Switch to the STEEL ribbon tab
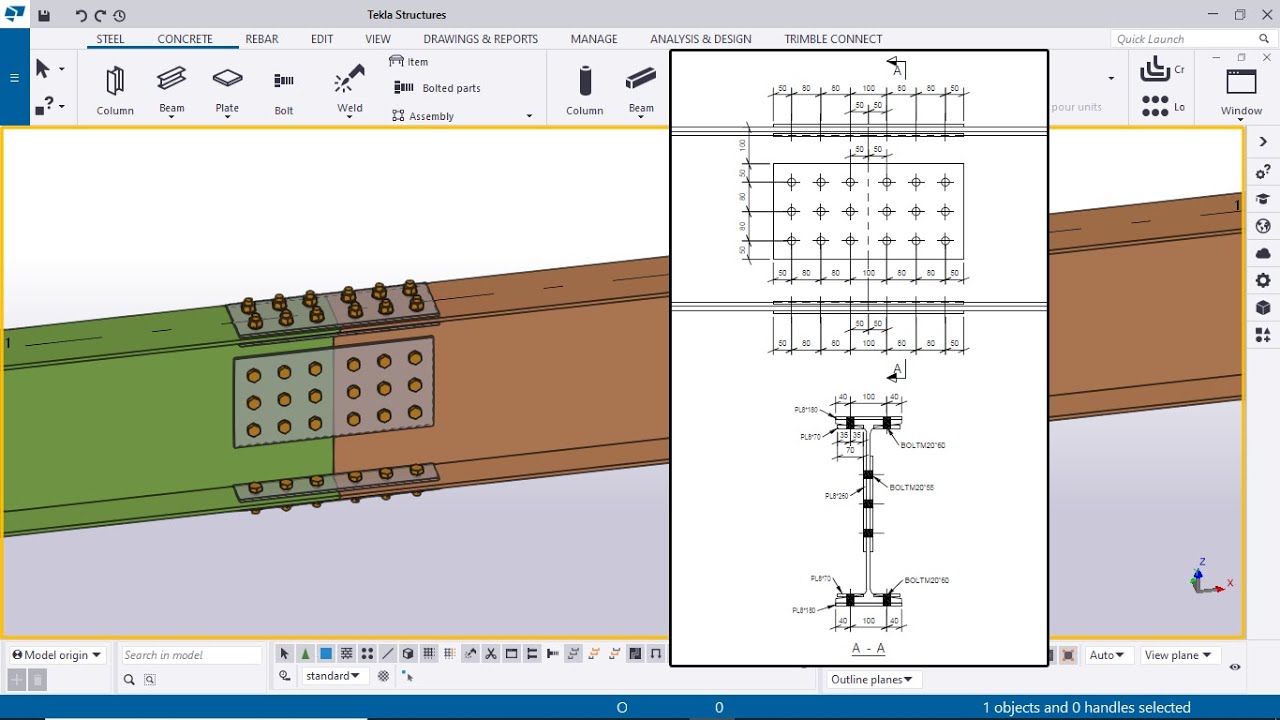 point(110,39)
